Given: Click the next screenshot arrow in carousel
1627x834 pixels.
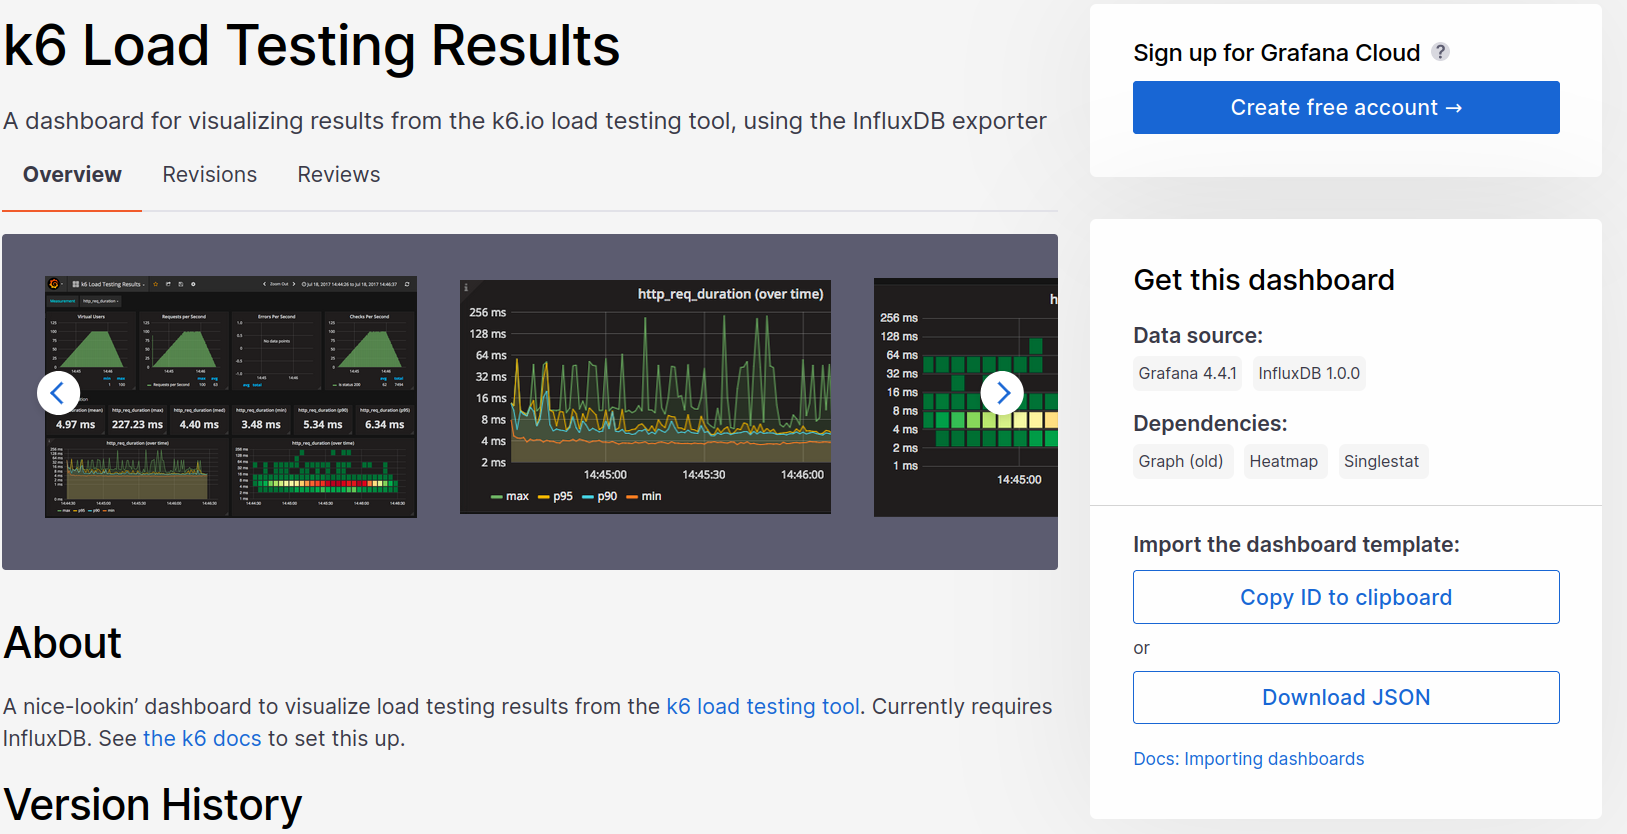Looking at the screenshot, I should [x=1002, y=393].
